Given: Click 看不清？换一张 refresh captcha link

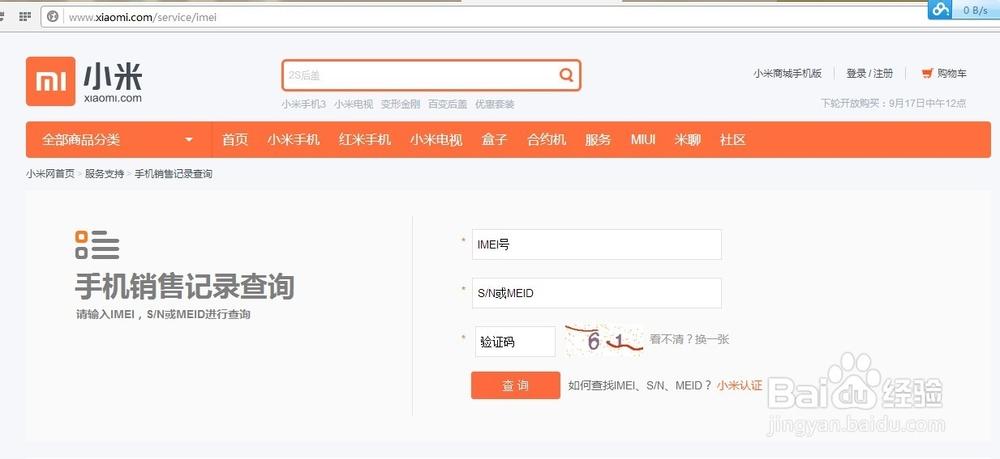Looking at the screenshot, I should pyautogui.click(x=689, y=339).
